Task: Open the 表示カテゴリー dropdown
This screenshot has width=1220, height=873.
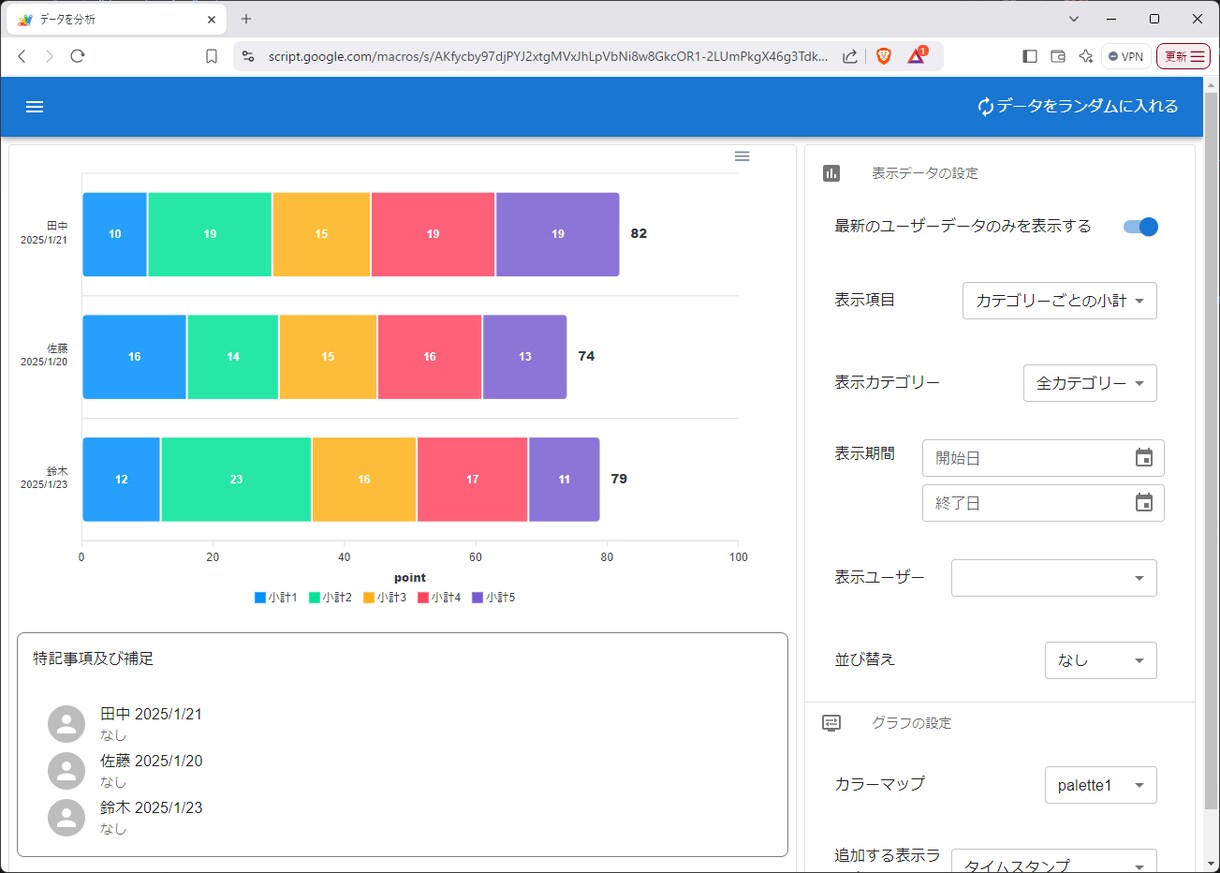Action: (1090, 383)
